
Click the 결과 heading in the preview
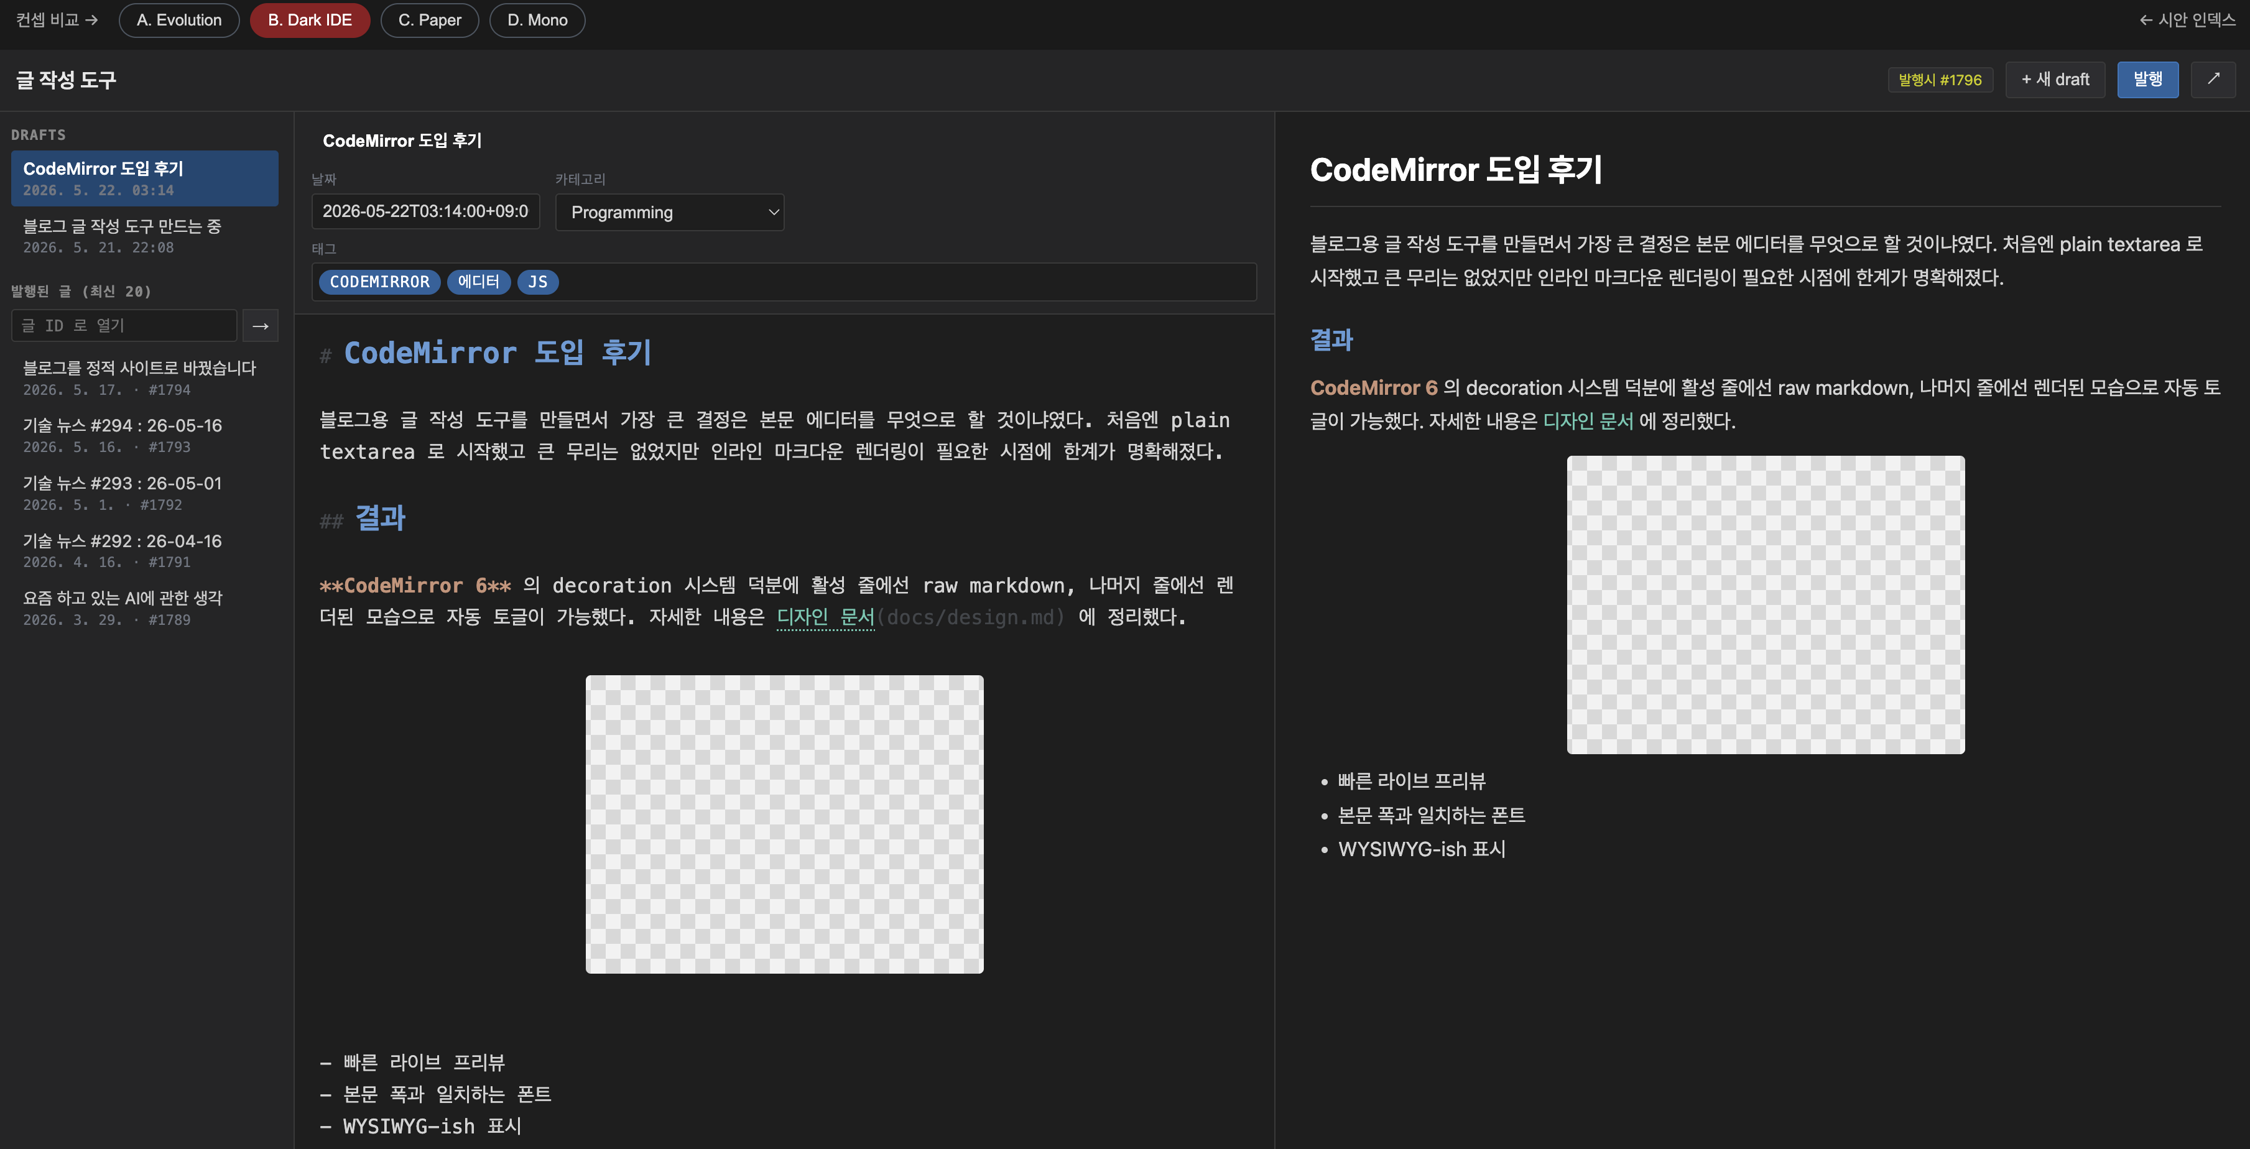(1332, 340)
